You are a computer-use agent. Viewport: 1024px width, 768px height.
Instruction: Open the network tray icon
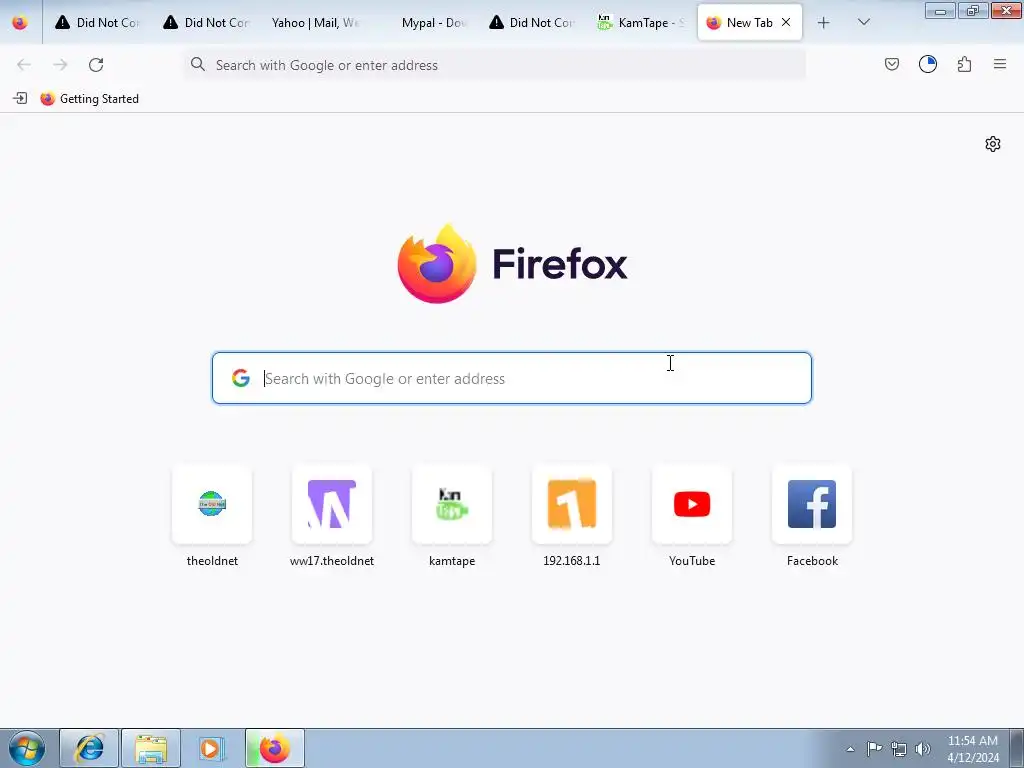(899, 749)
